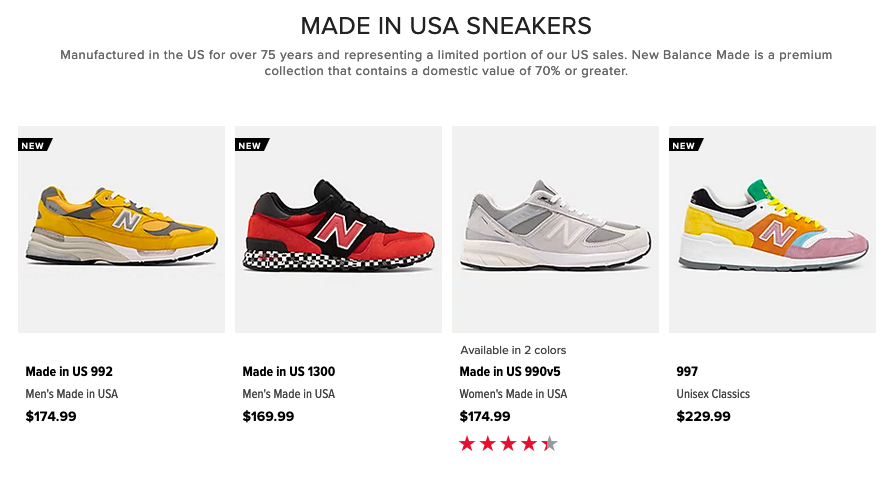The image size is (886, 479).
Task: Click the NEW badge on the 997 sneaker
Action: coord(685,145)
